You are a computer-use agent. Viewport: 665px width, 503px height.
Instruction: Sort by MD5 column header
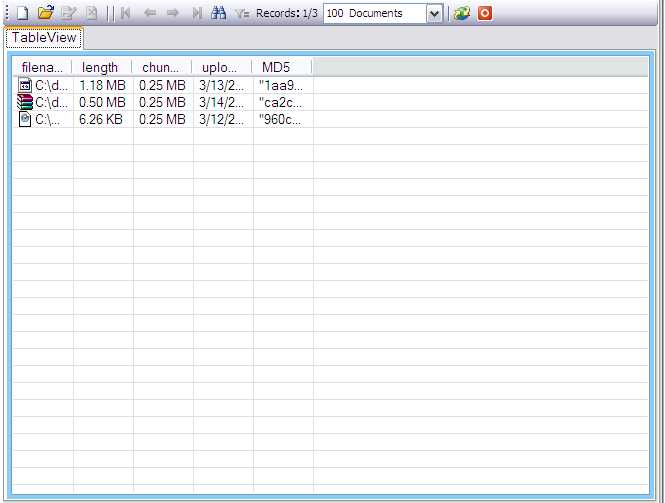click(x=282, y=67)
